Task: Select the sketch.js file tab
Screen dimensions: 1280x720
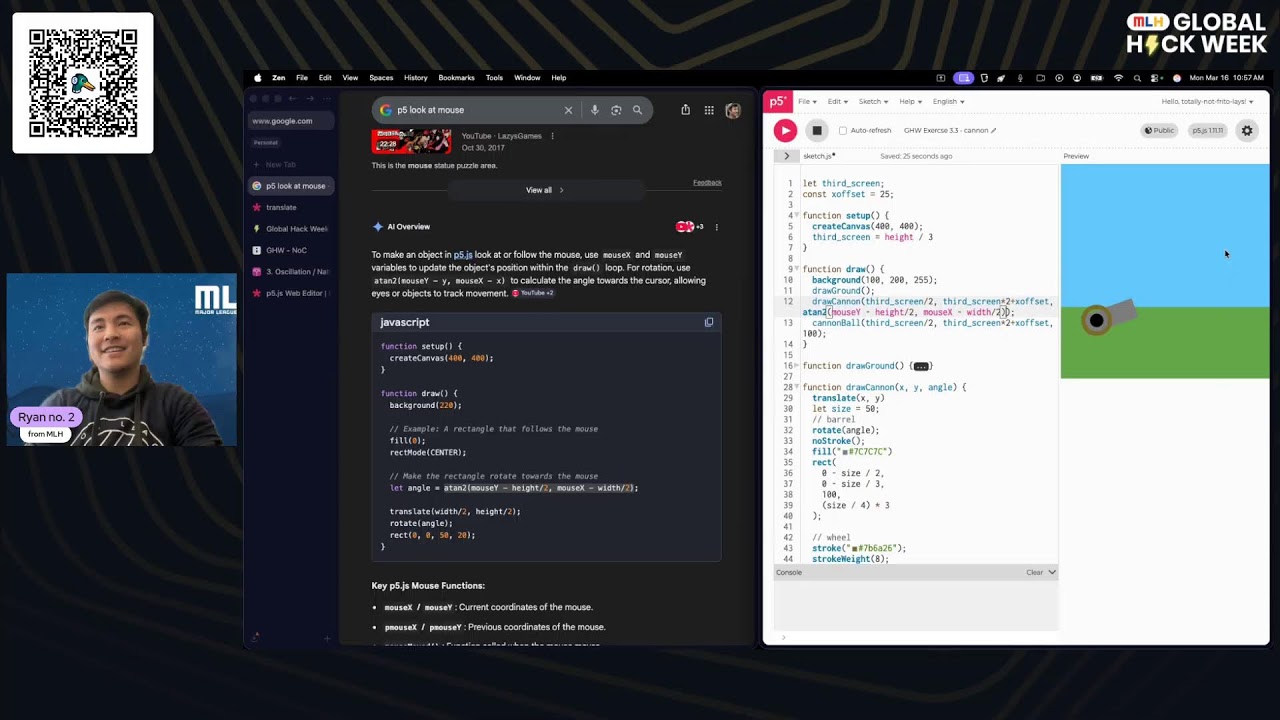Action: pos(819,156)
